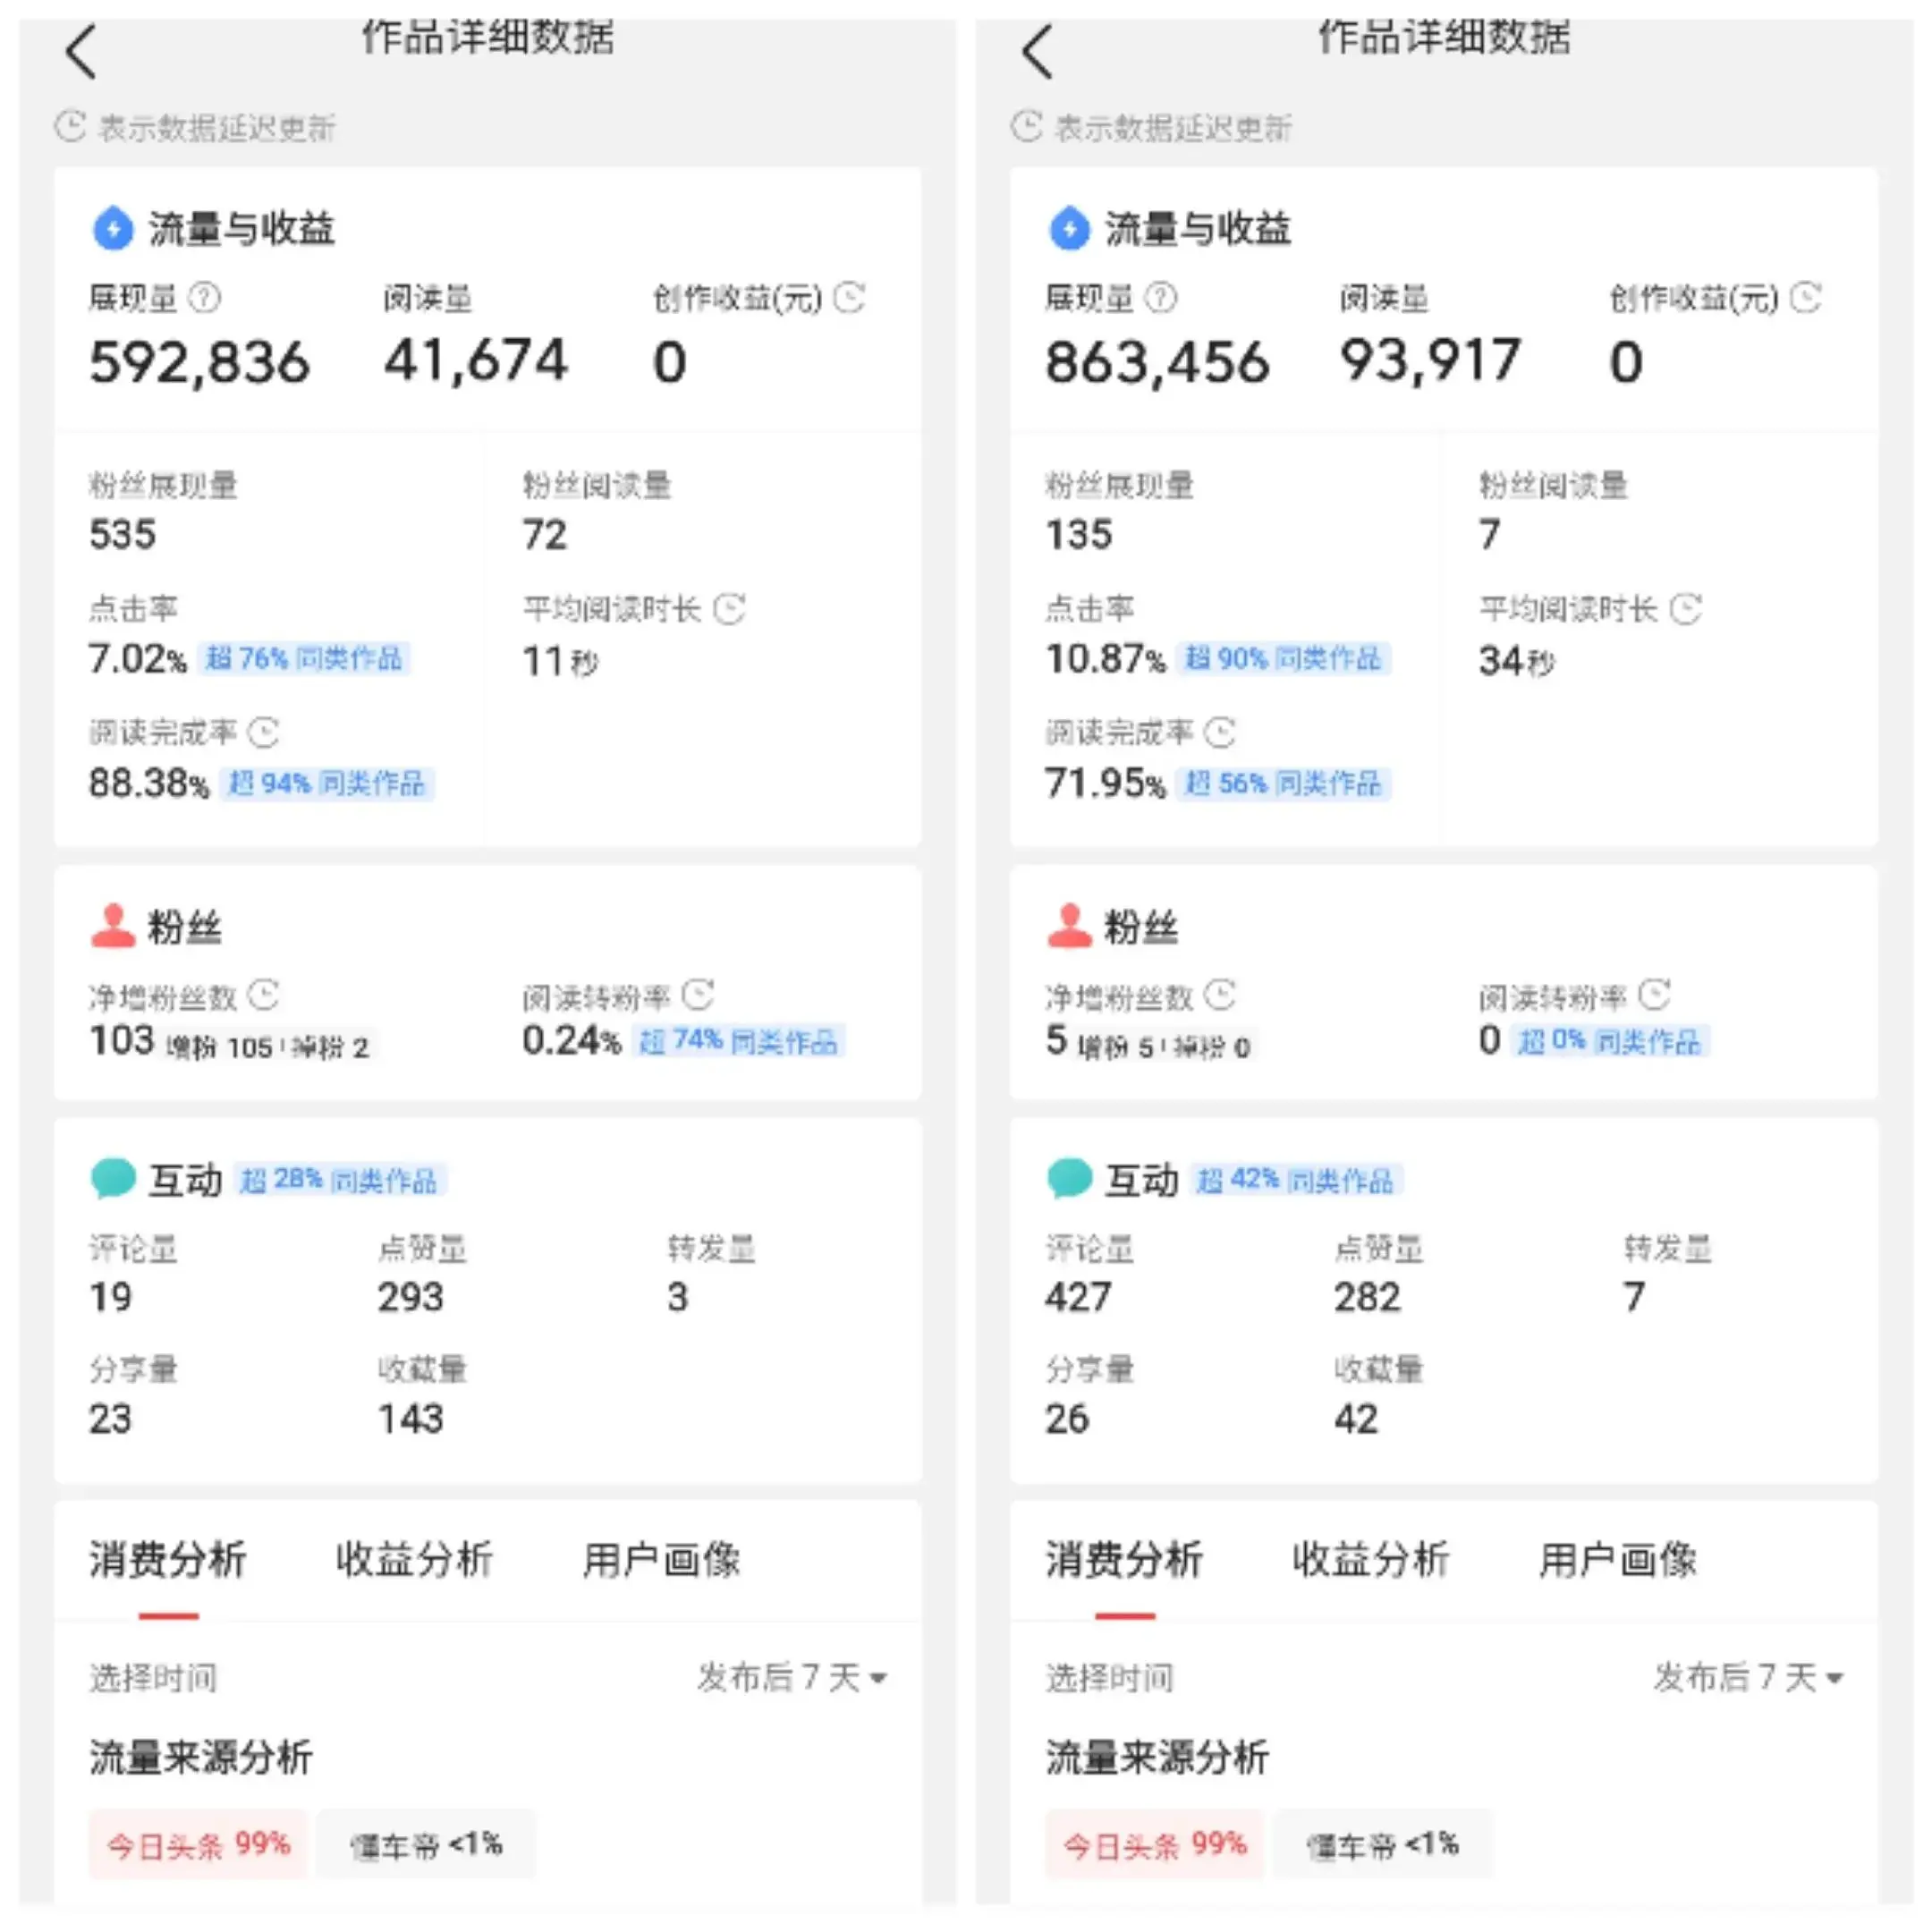1932x1932 pixels.
Task: Tap the 今日头条 99% source tag in the left panel
Action: [x=198, y=1844]
